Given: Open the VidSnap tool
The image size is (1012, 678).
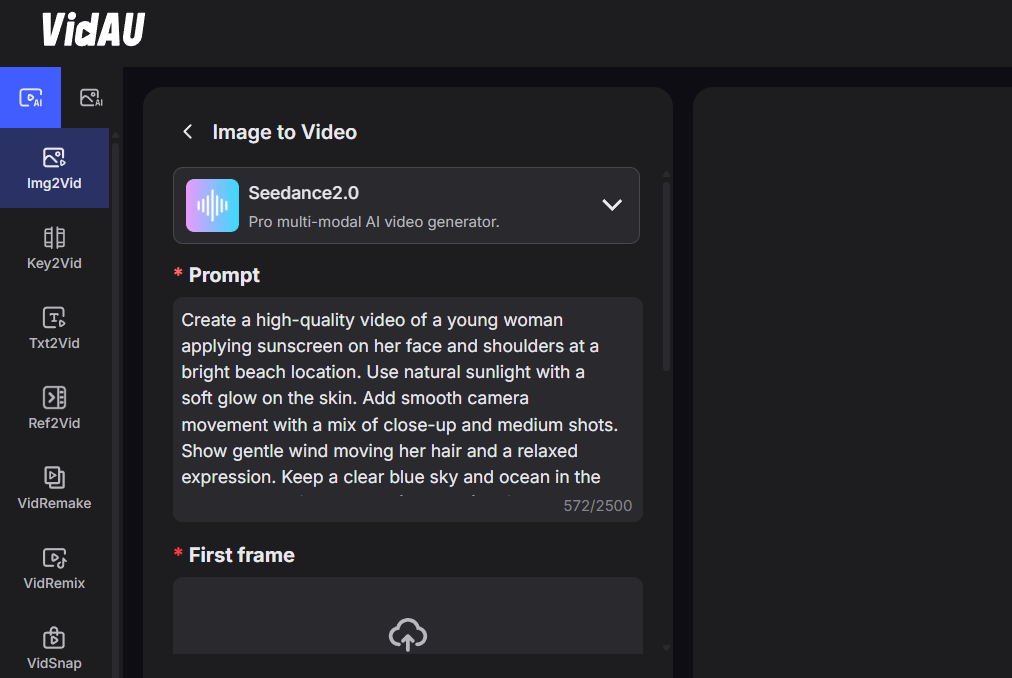Looking at the screenshot, I should click(54, 648).
